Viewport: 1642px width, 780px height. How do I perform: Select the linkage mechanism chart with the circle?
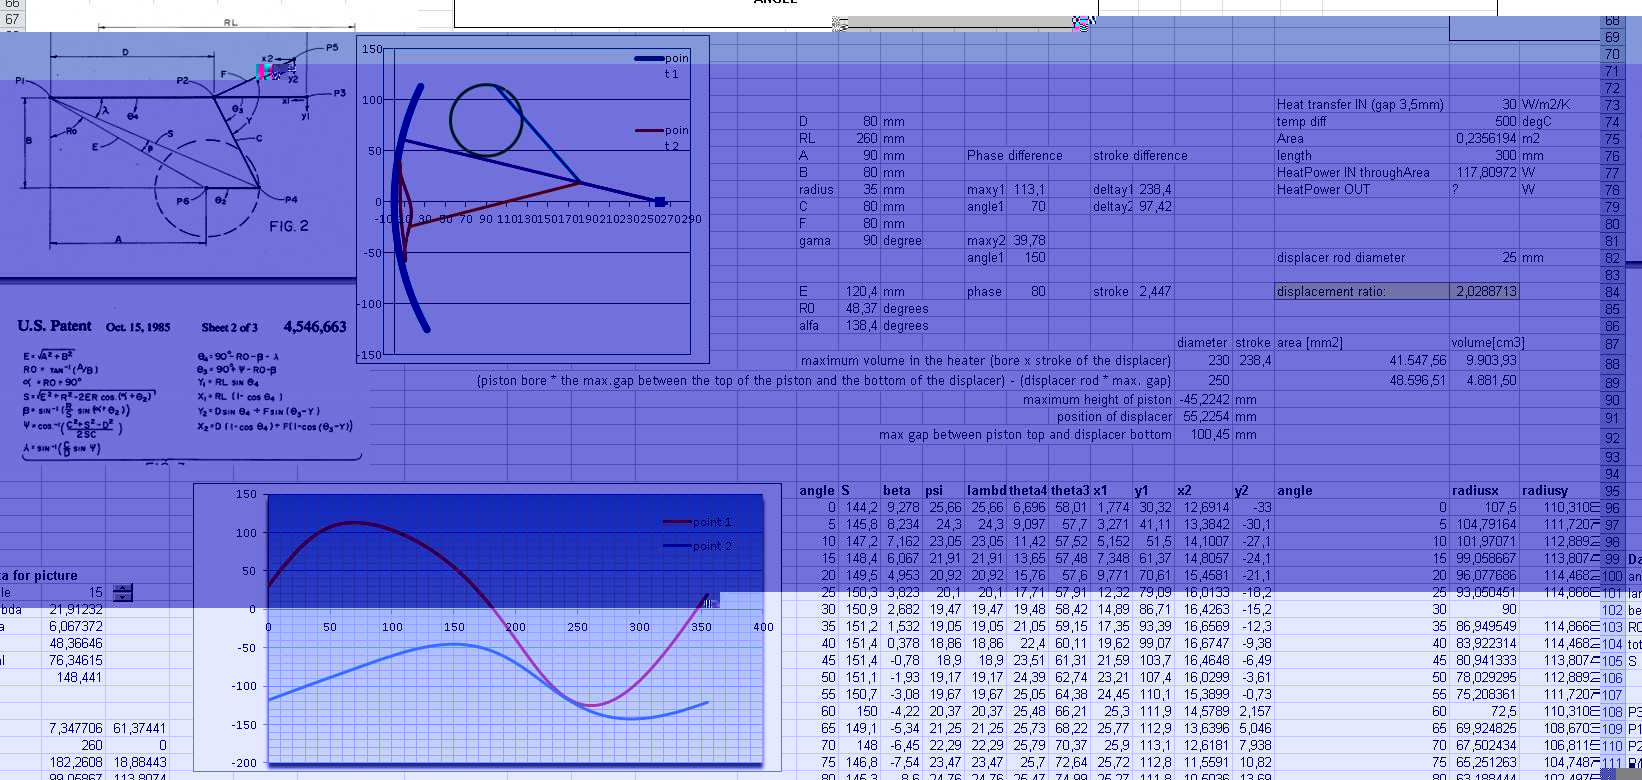click(533, 200)
